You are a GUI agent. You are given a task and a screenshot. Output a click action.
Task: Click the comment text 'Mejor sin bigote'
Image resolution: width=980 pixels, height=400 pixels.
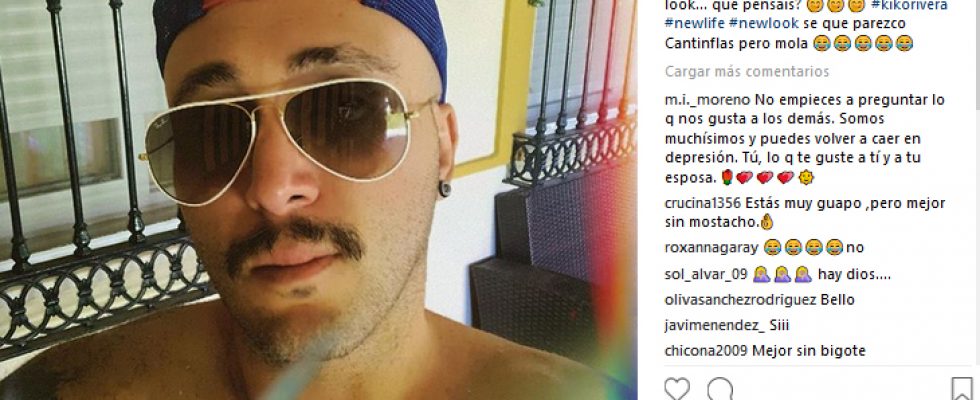(x=808, y=351)
